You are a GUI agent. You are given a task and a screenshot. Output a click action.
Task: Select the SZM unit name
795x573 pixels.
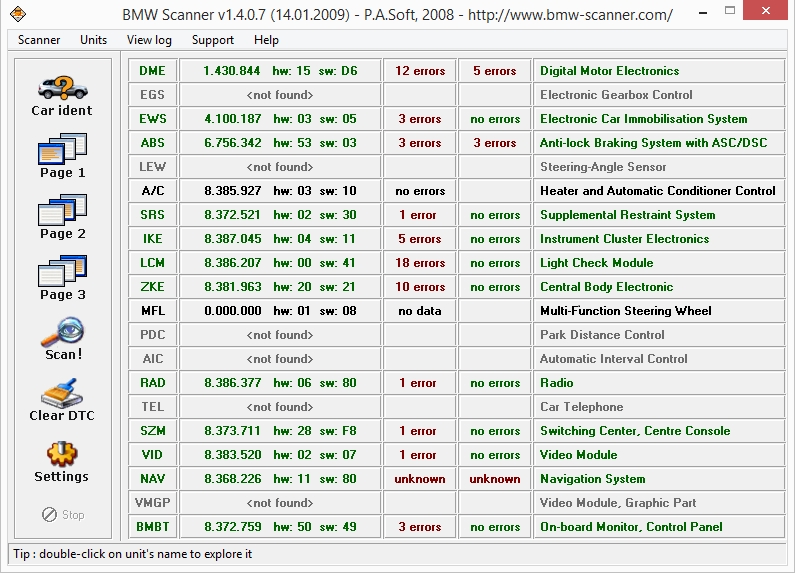click(153, 431)
